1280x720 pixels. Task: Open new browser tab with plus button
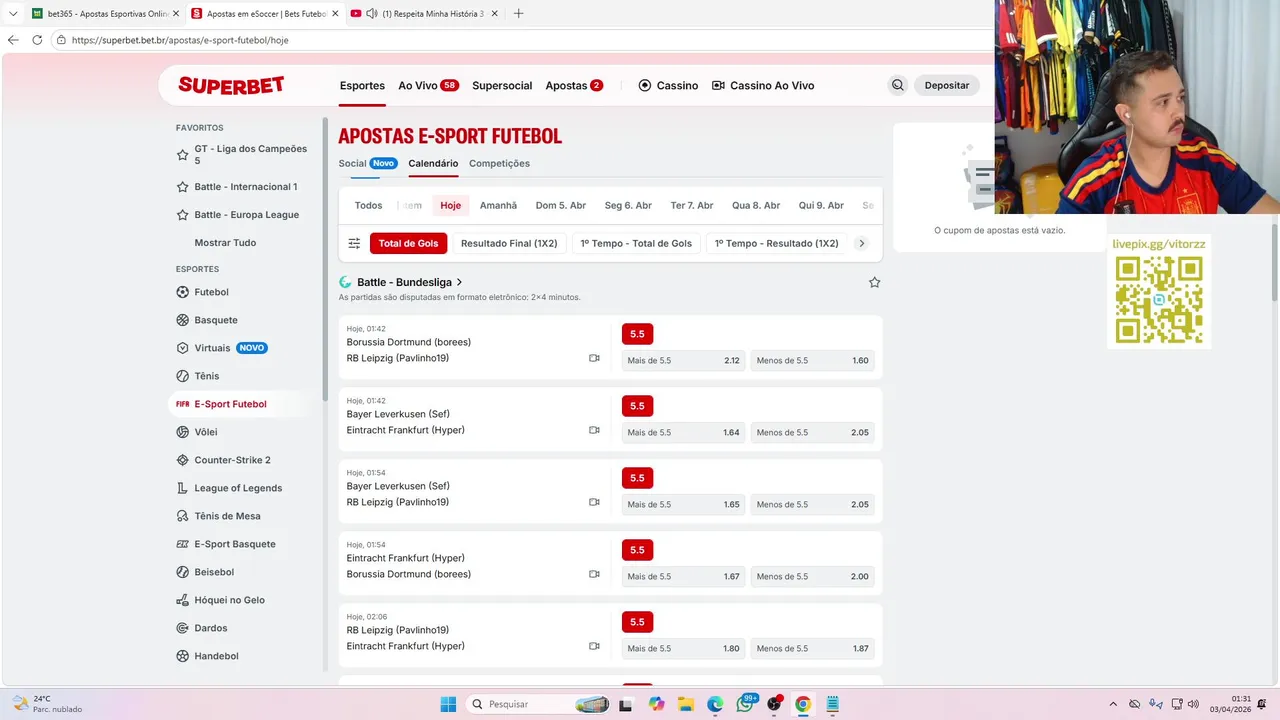[x=518, y=13]
